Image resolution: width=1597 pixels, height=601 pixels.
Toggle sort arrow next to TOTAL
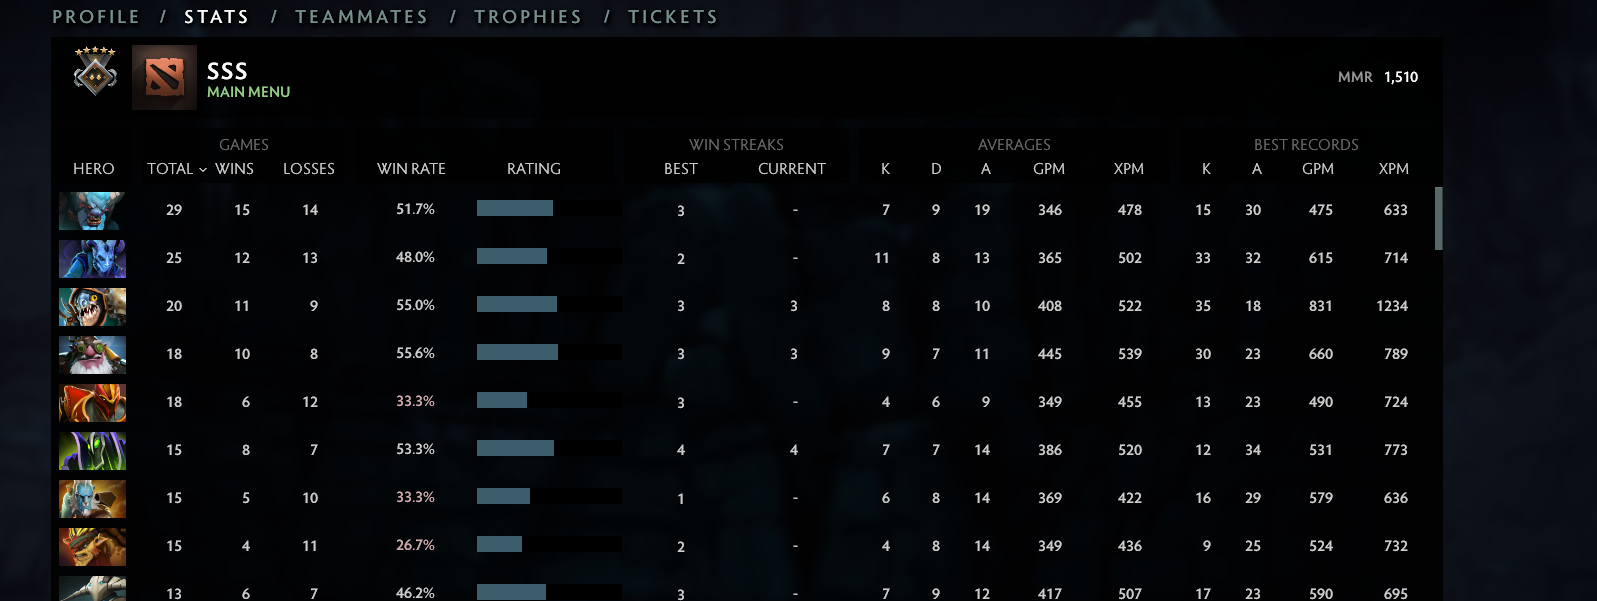point(203,169)
